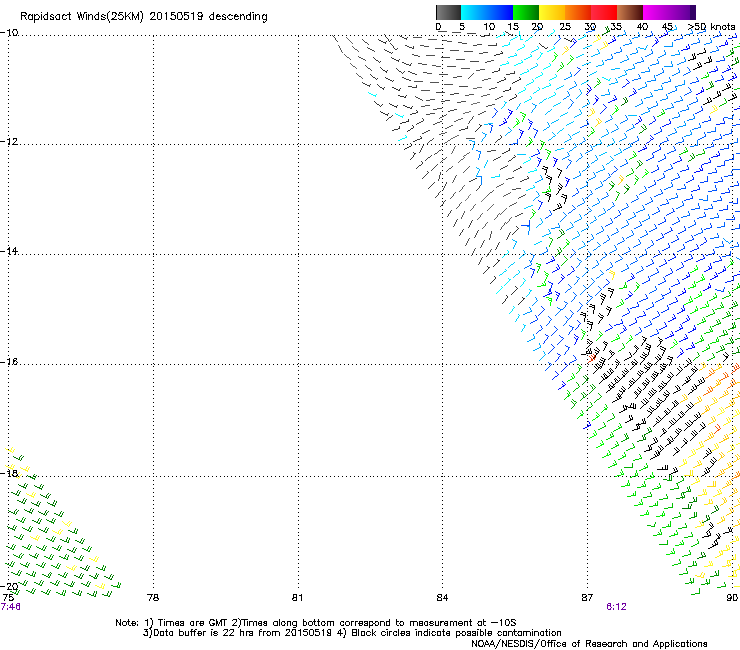Select the '78' longitude axis label
This screenshot has height=650, width=740.
(153, 598)
